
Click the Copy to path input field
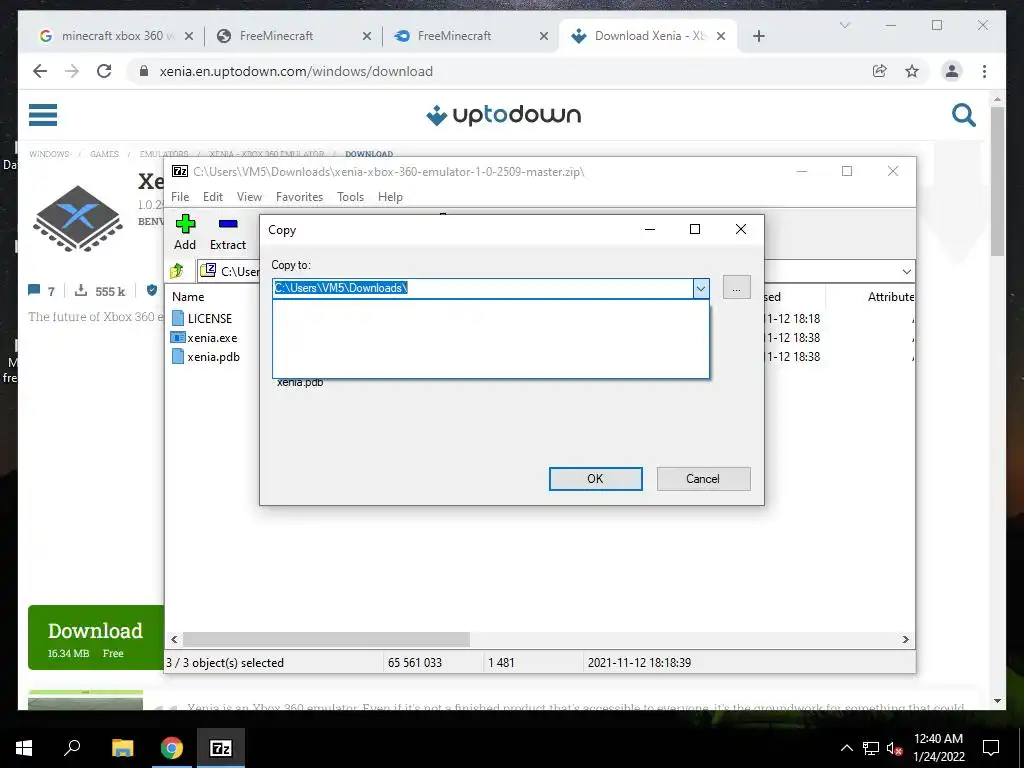tap(483, 288)
